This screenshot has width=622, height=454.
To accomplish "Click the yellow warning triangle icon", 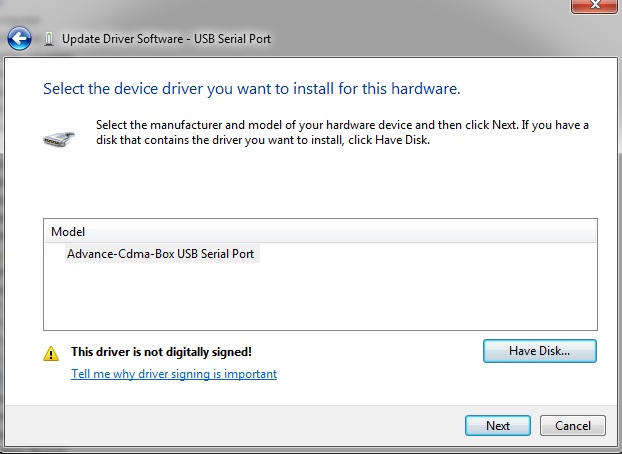I will click(x=50, y=353).
